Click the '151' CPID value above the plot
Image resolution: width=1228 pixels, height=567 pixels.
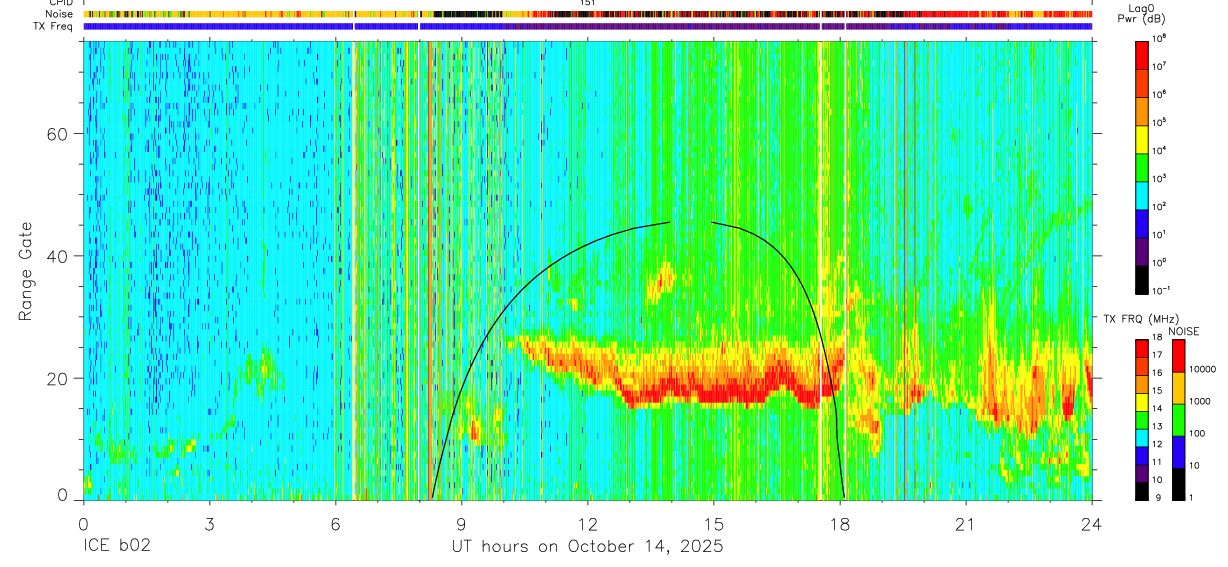point(588,3)
